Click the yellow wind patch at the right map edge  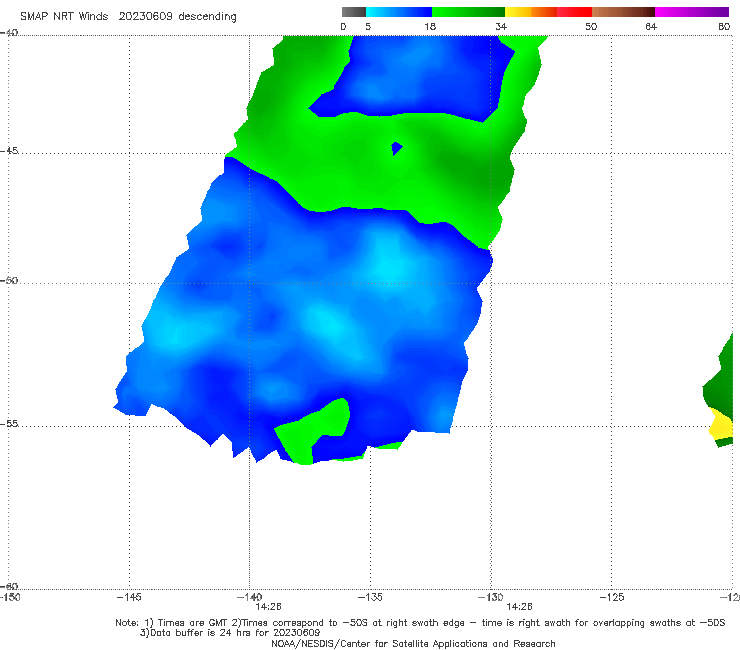(x=722, y=424)
